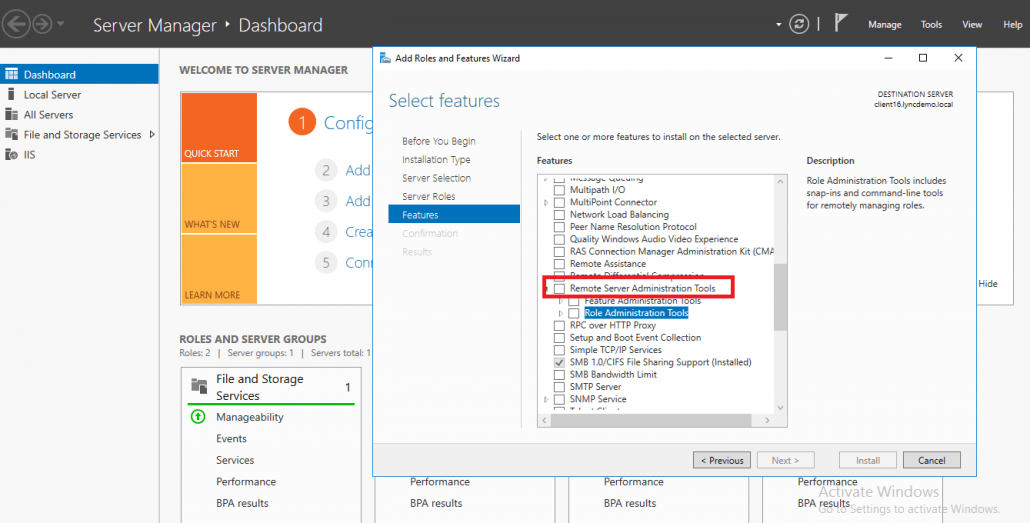The width and height of the screenshot is (1030, 523).
Task: Click the scroll down arrow in features list
Action: pos(780,407)
